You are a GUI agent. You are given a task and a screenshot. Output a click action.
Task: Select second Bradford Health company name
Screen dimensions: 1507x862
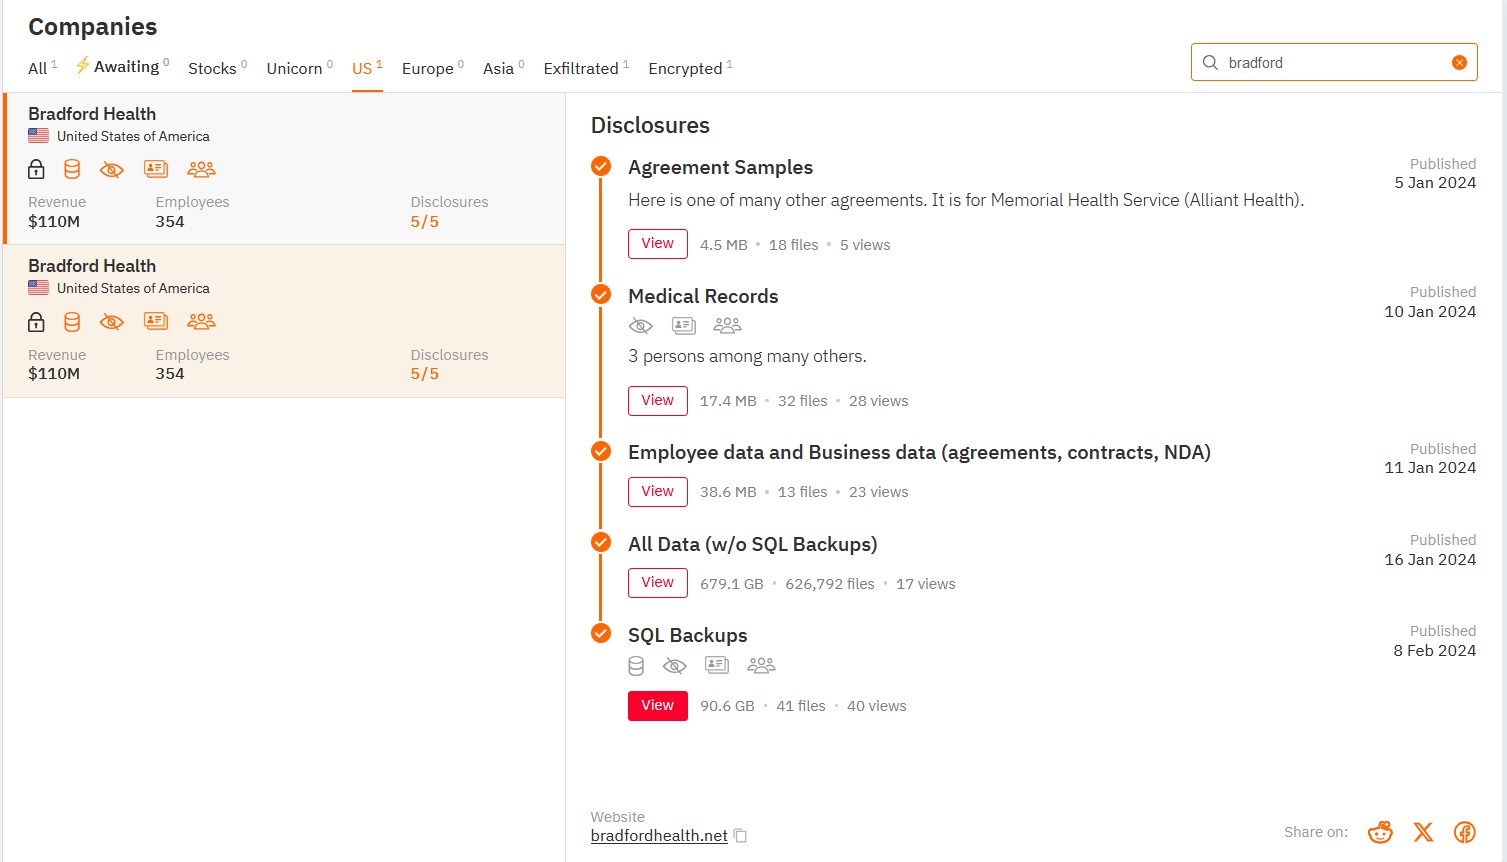click(x=92, y=266)
